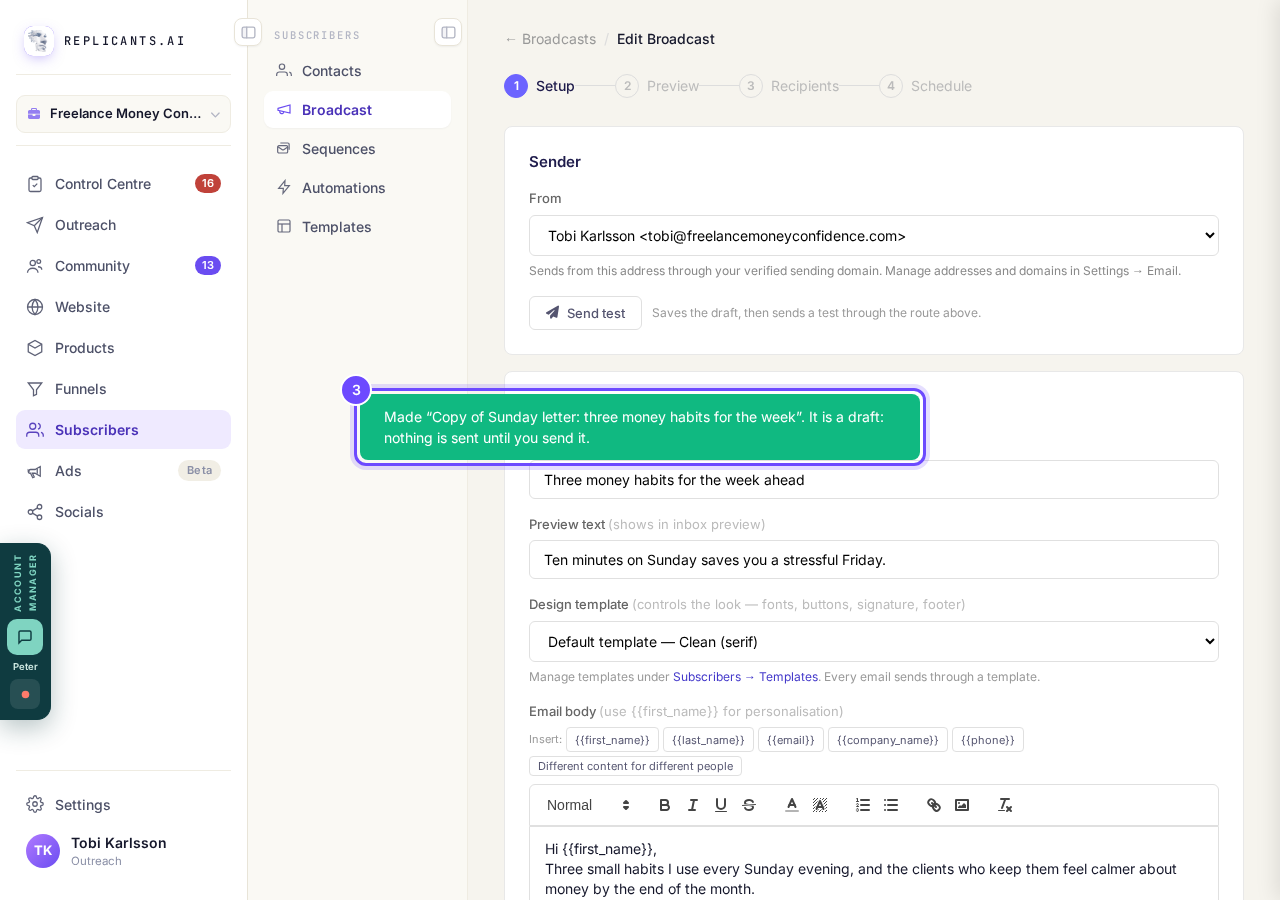The height and width of the screenshot is (900, 1280).
Task: Insert a numbered list
Action: pos(863,805)
